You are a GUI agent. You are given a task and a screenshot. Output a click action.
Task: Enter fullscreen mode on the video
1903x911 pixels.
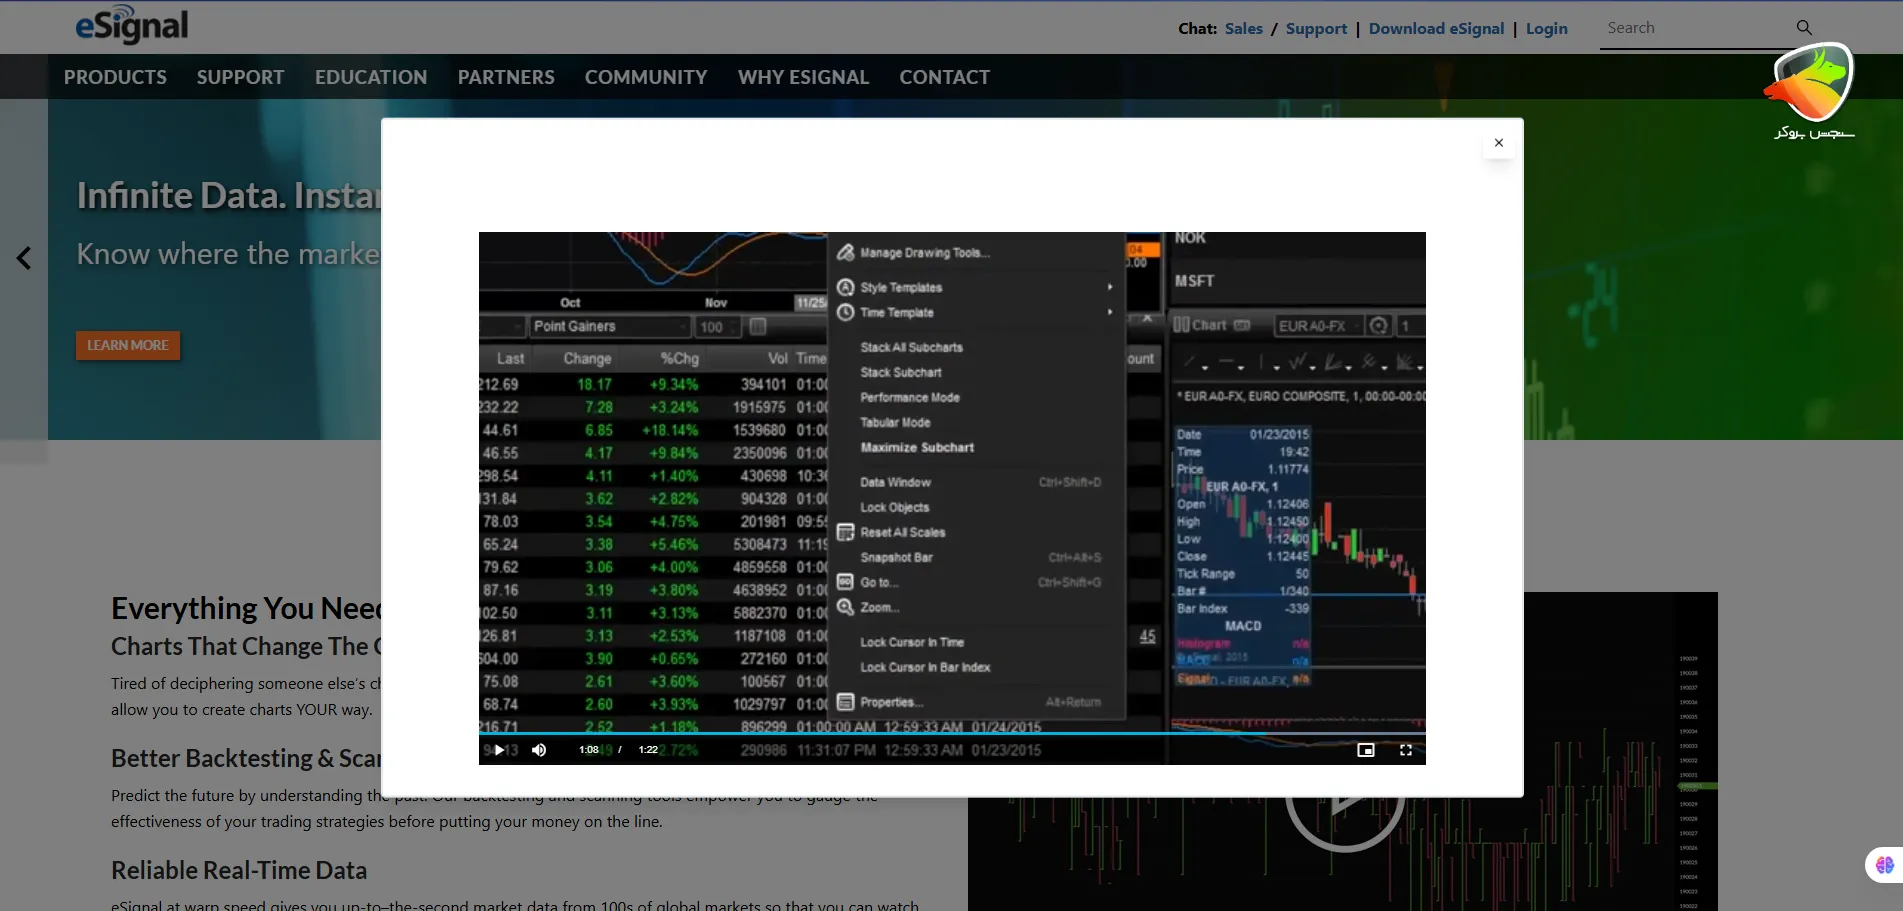point(1405,750)
